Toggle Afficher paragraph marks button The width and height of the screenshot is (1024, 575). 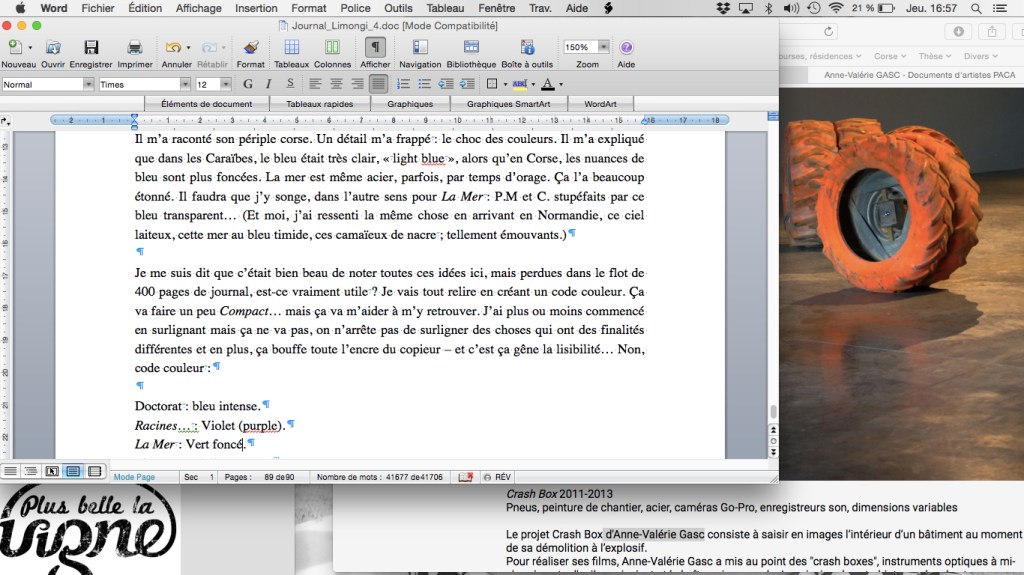coord(376,48)
